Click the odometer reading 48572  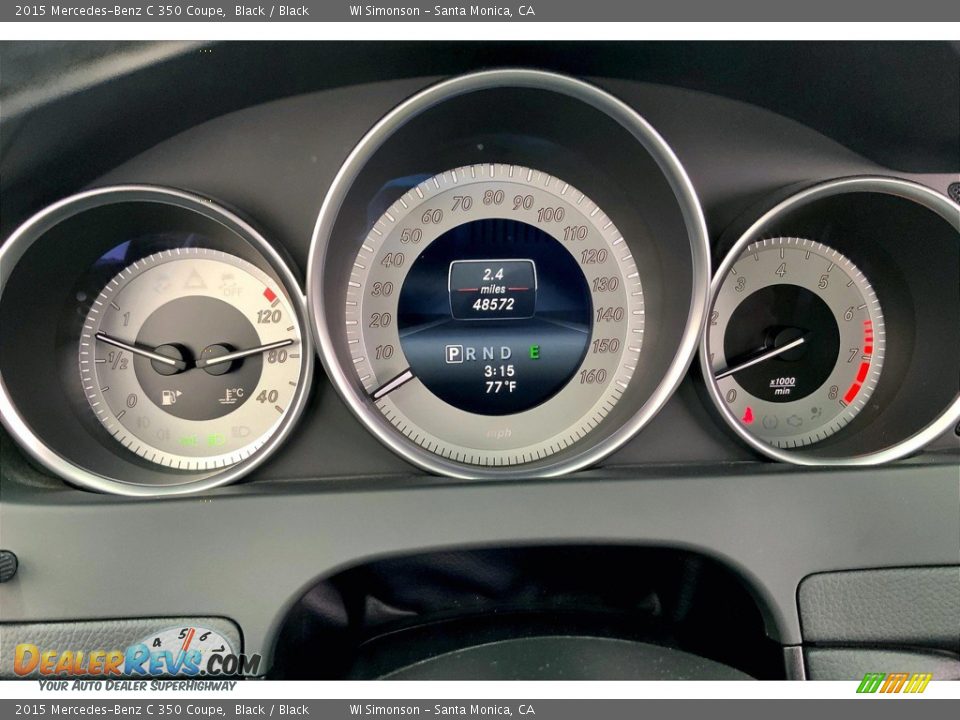493,304
